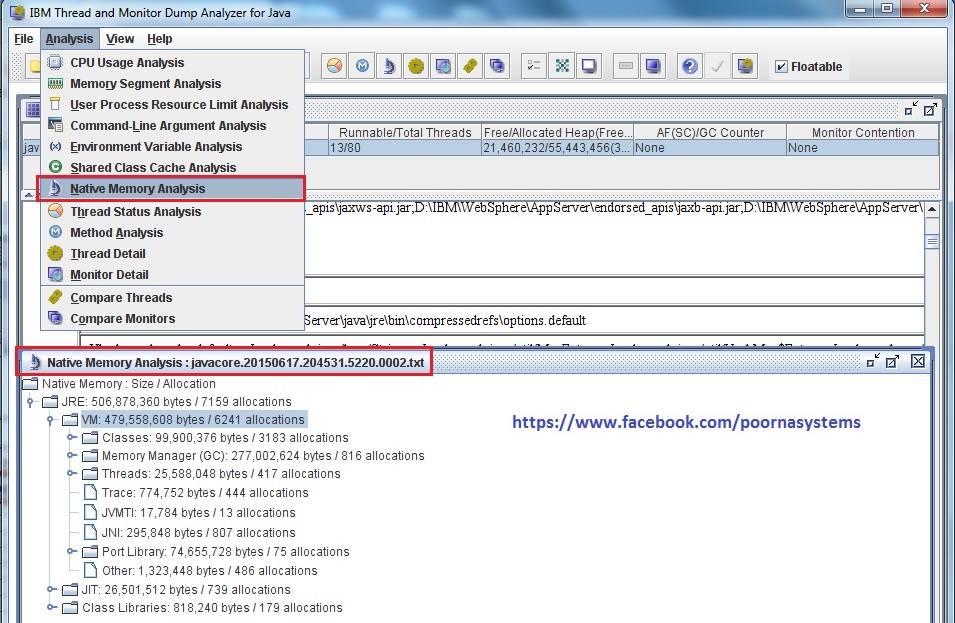The height and width of the screenshot is (623, 955).
Task: Select Method Analysis menu entry
Action: 172,233
